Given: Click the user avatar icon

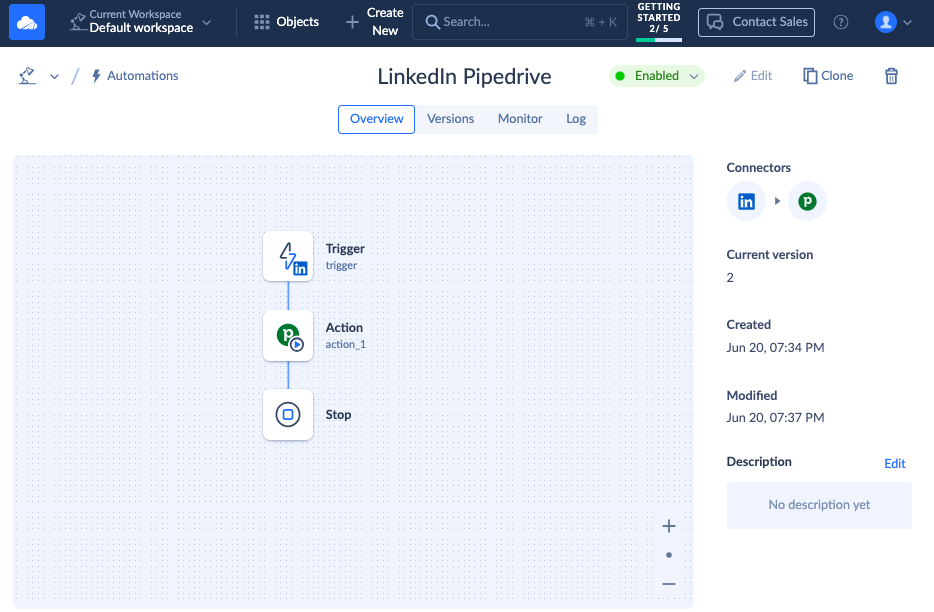Looking at the screenshot, I should click(x=885, y=22).
